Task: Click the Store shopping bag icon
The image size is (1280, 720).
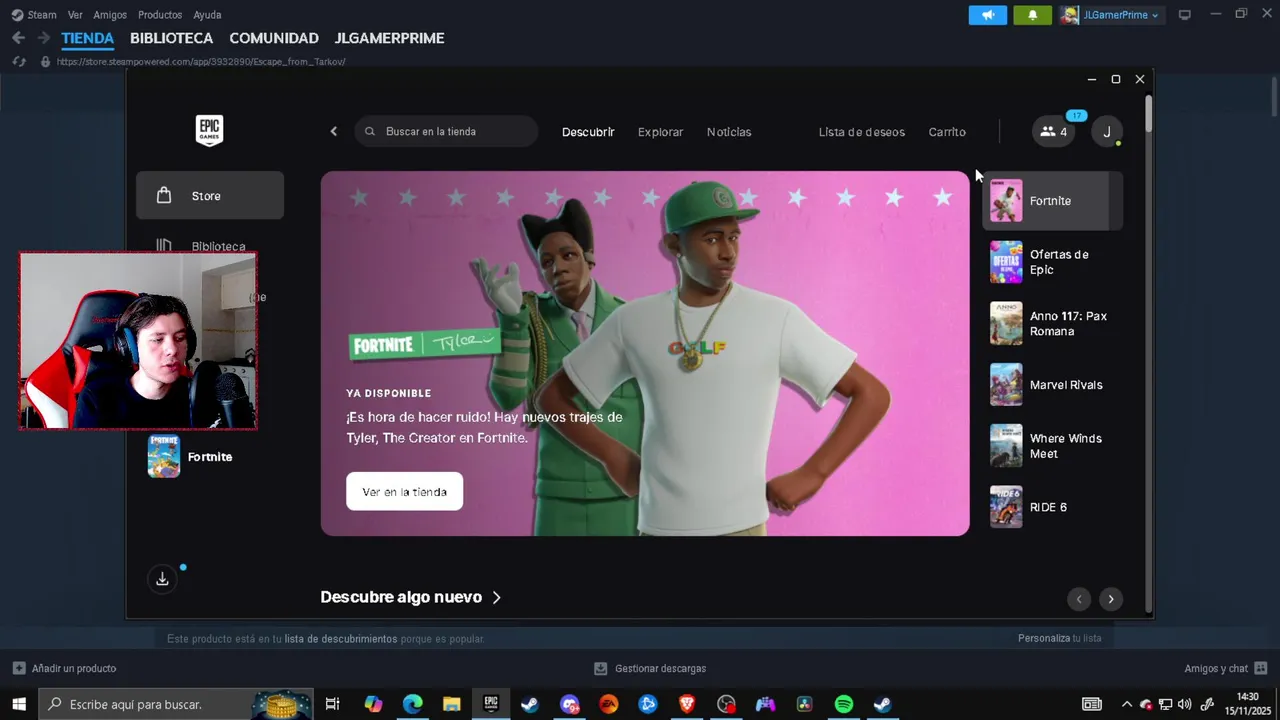Action: click(x=164, y=195)
